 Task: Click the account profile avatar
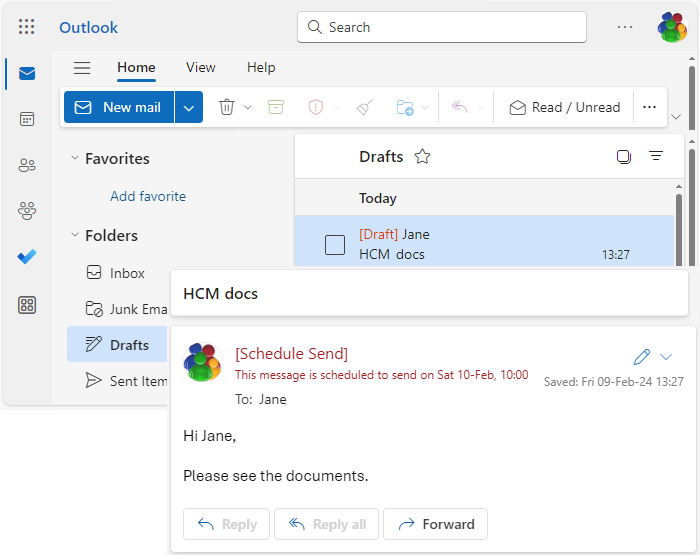(x=672, y=27)
